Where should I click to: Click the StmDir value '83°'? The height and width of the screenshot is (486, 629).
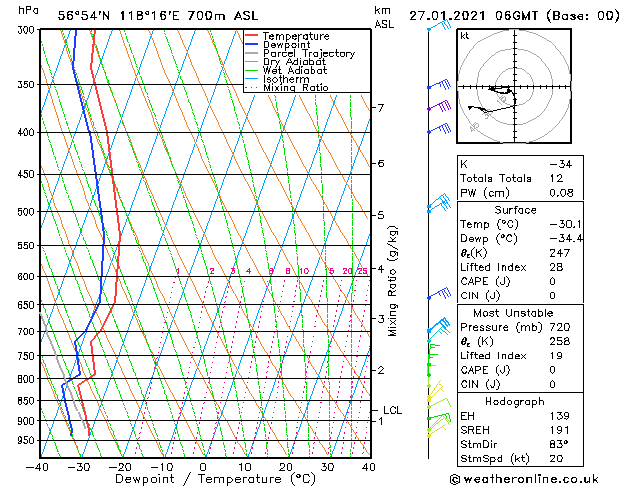[x=559, y=444]
